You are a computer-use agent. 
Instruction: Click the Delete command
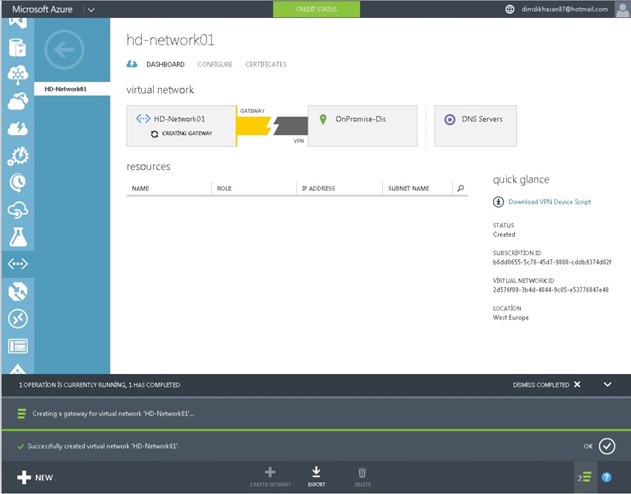click(x=362, y=477)
